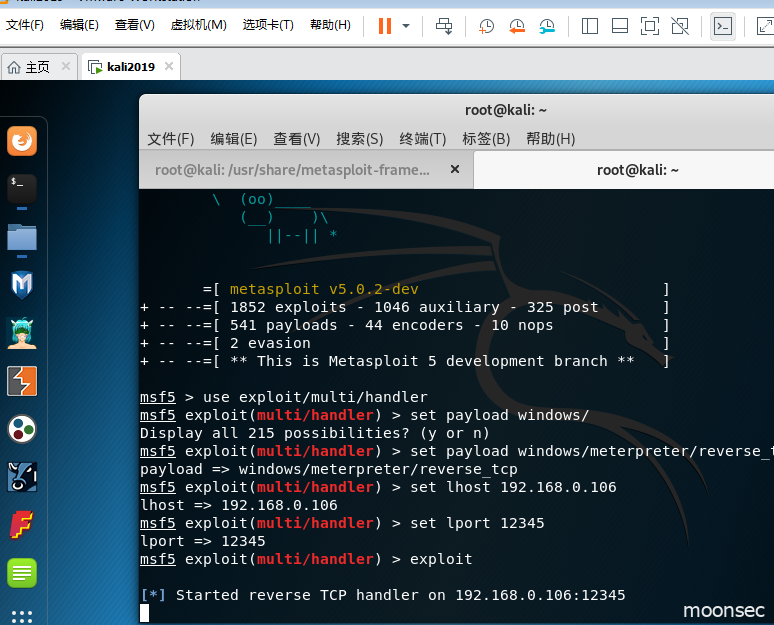The width and height of the screenshot is (774, 625).
Task: Open the console view icon in VMware toolbar
Action: pos(723,26)
